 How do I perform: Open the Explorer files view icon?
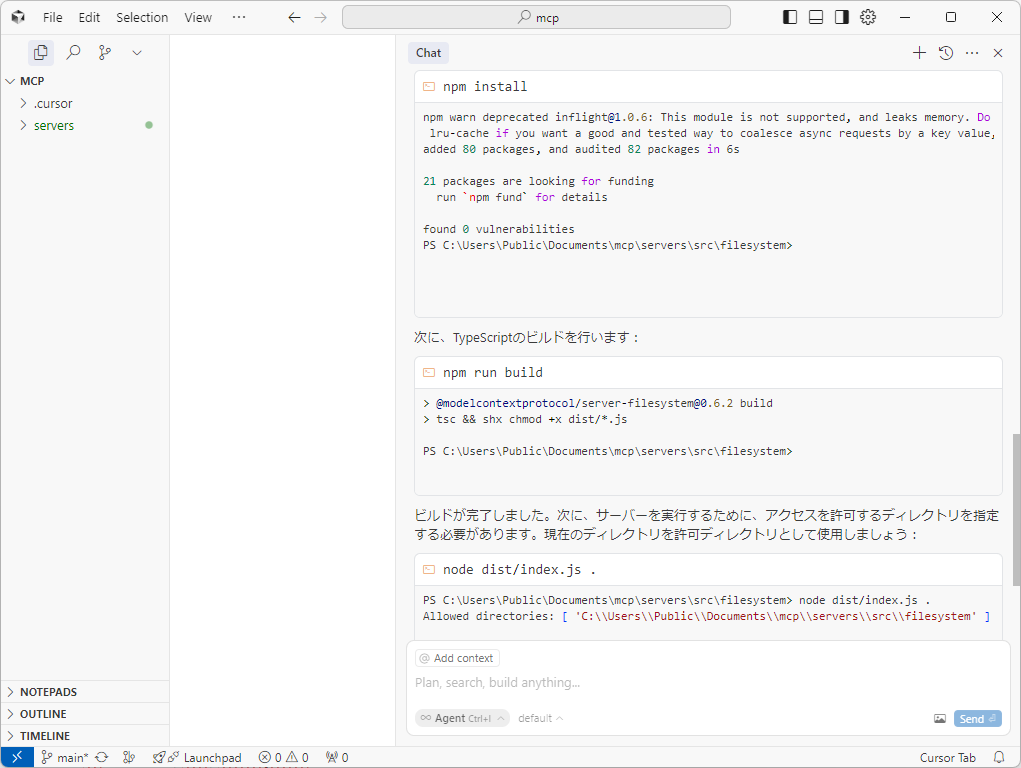(x=40, y=53)
